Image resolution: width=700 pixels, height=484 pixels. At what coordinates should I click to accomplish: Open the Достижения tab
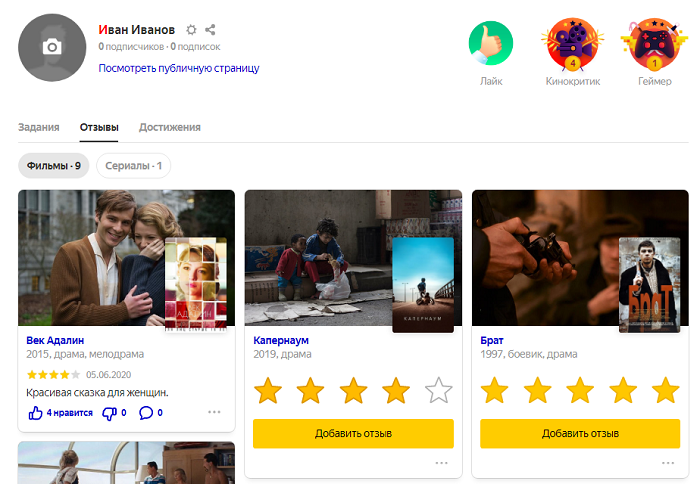(170, 127)
